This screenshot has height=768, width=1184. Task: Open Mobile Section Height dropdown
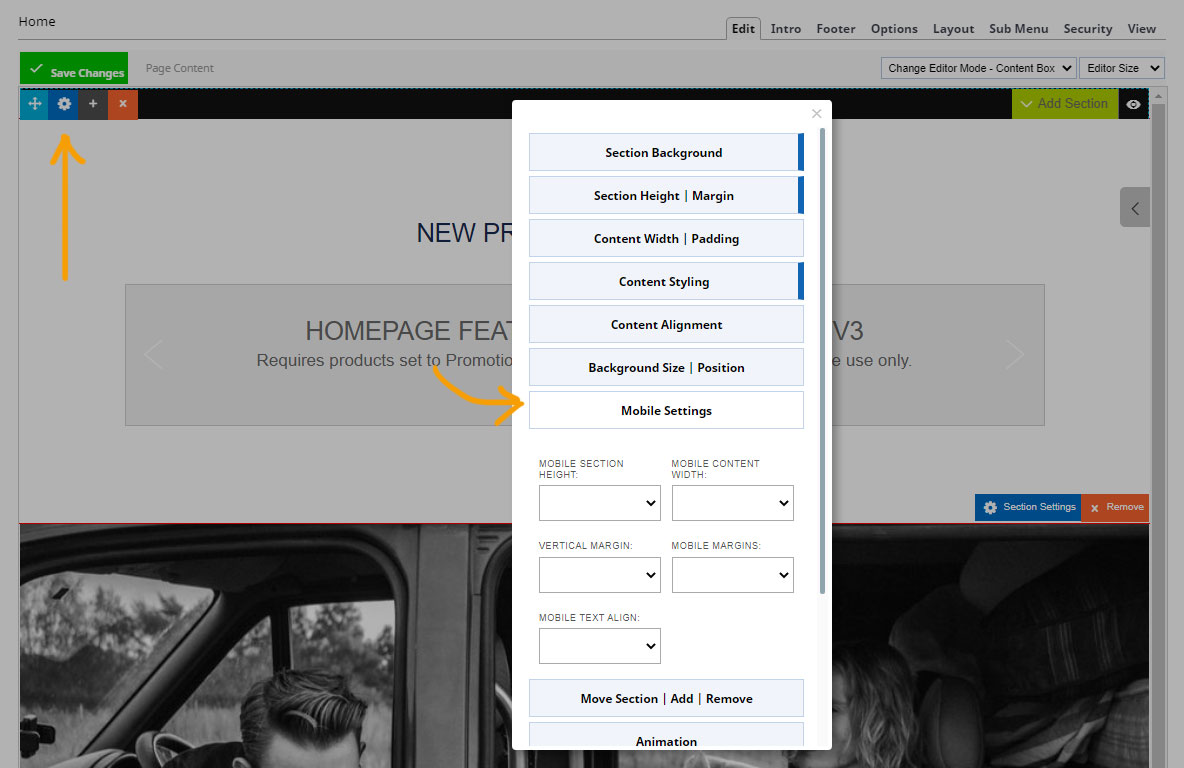[x=600, y=503]
